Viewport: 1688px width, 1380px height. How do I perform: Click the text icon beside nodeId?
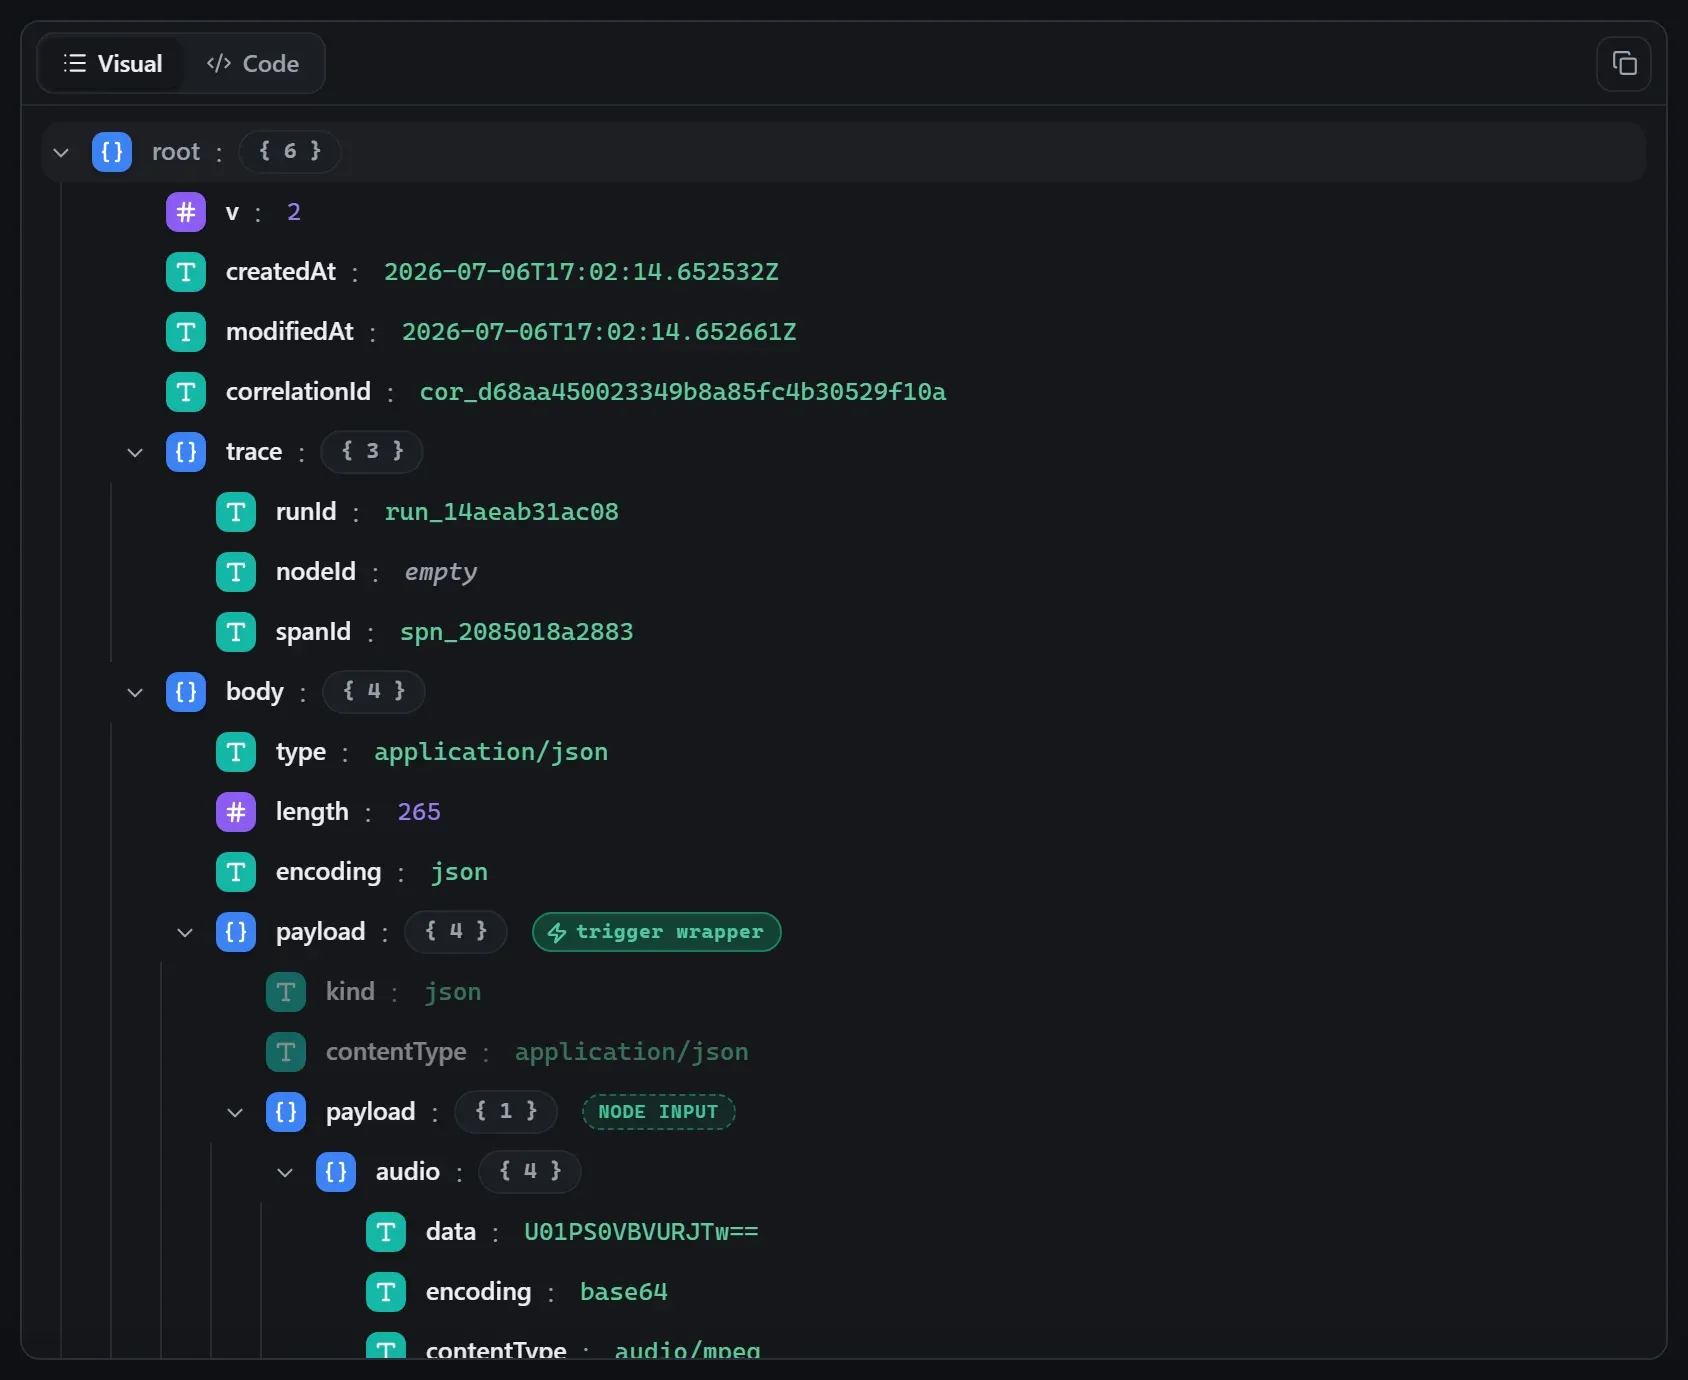(236, 572)
